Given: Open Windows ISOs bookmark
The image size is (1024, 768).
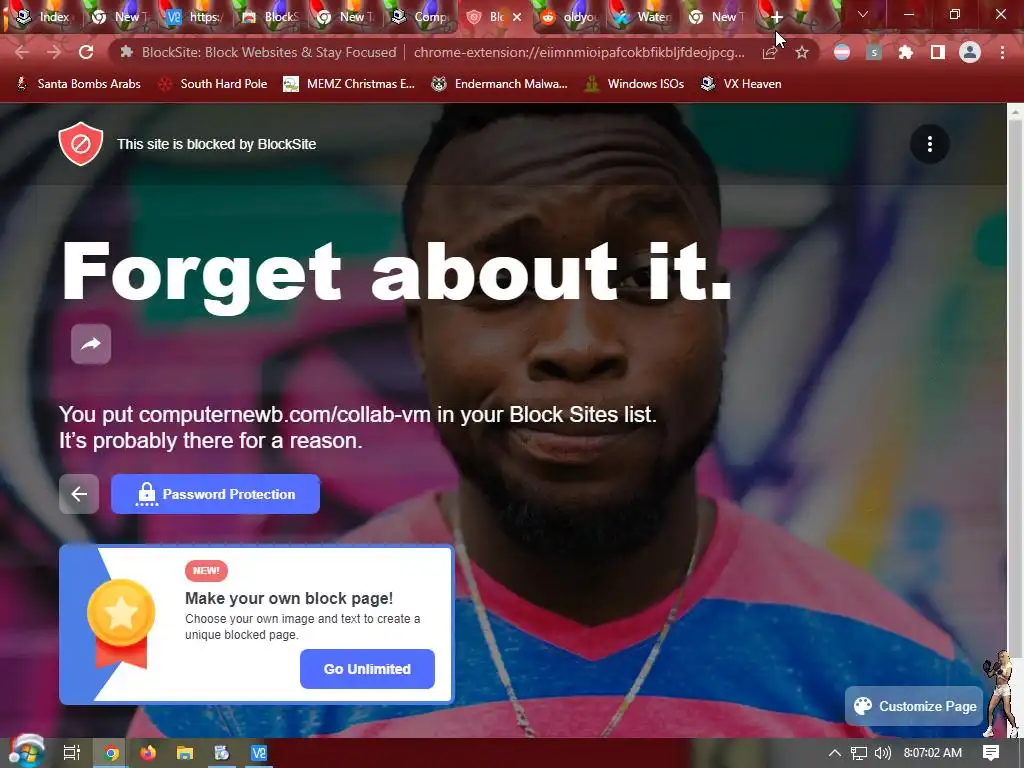Looking at the screenshot, I should click(x=634, y=84).
